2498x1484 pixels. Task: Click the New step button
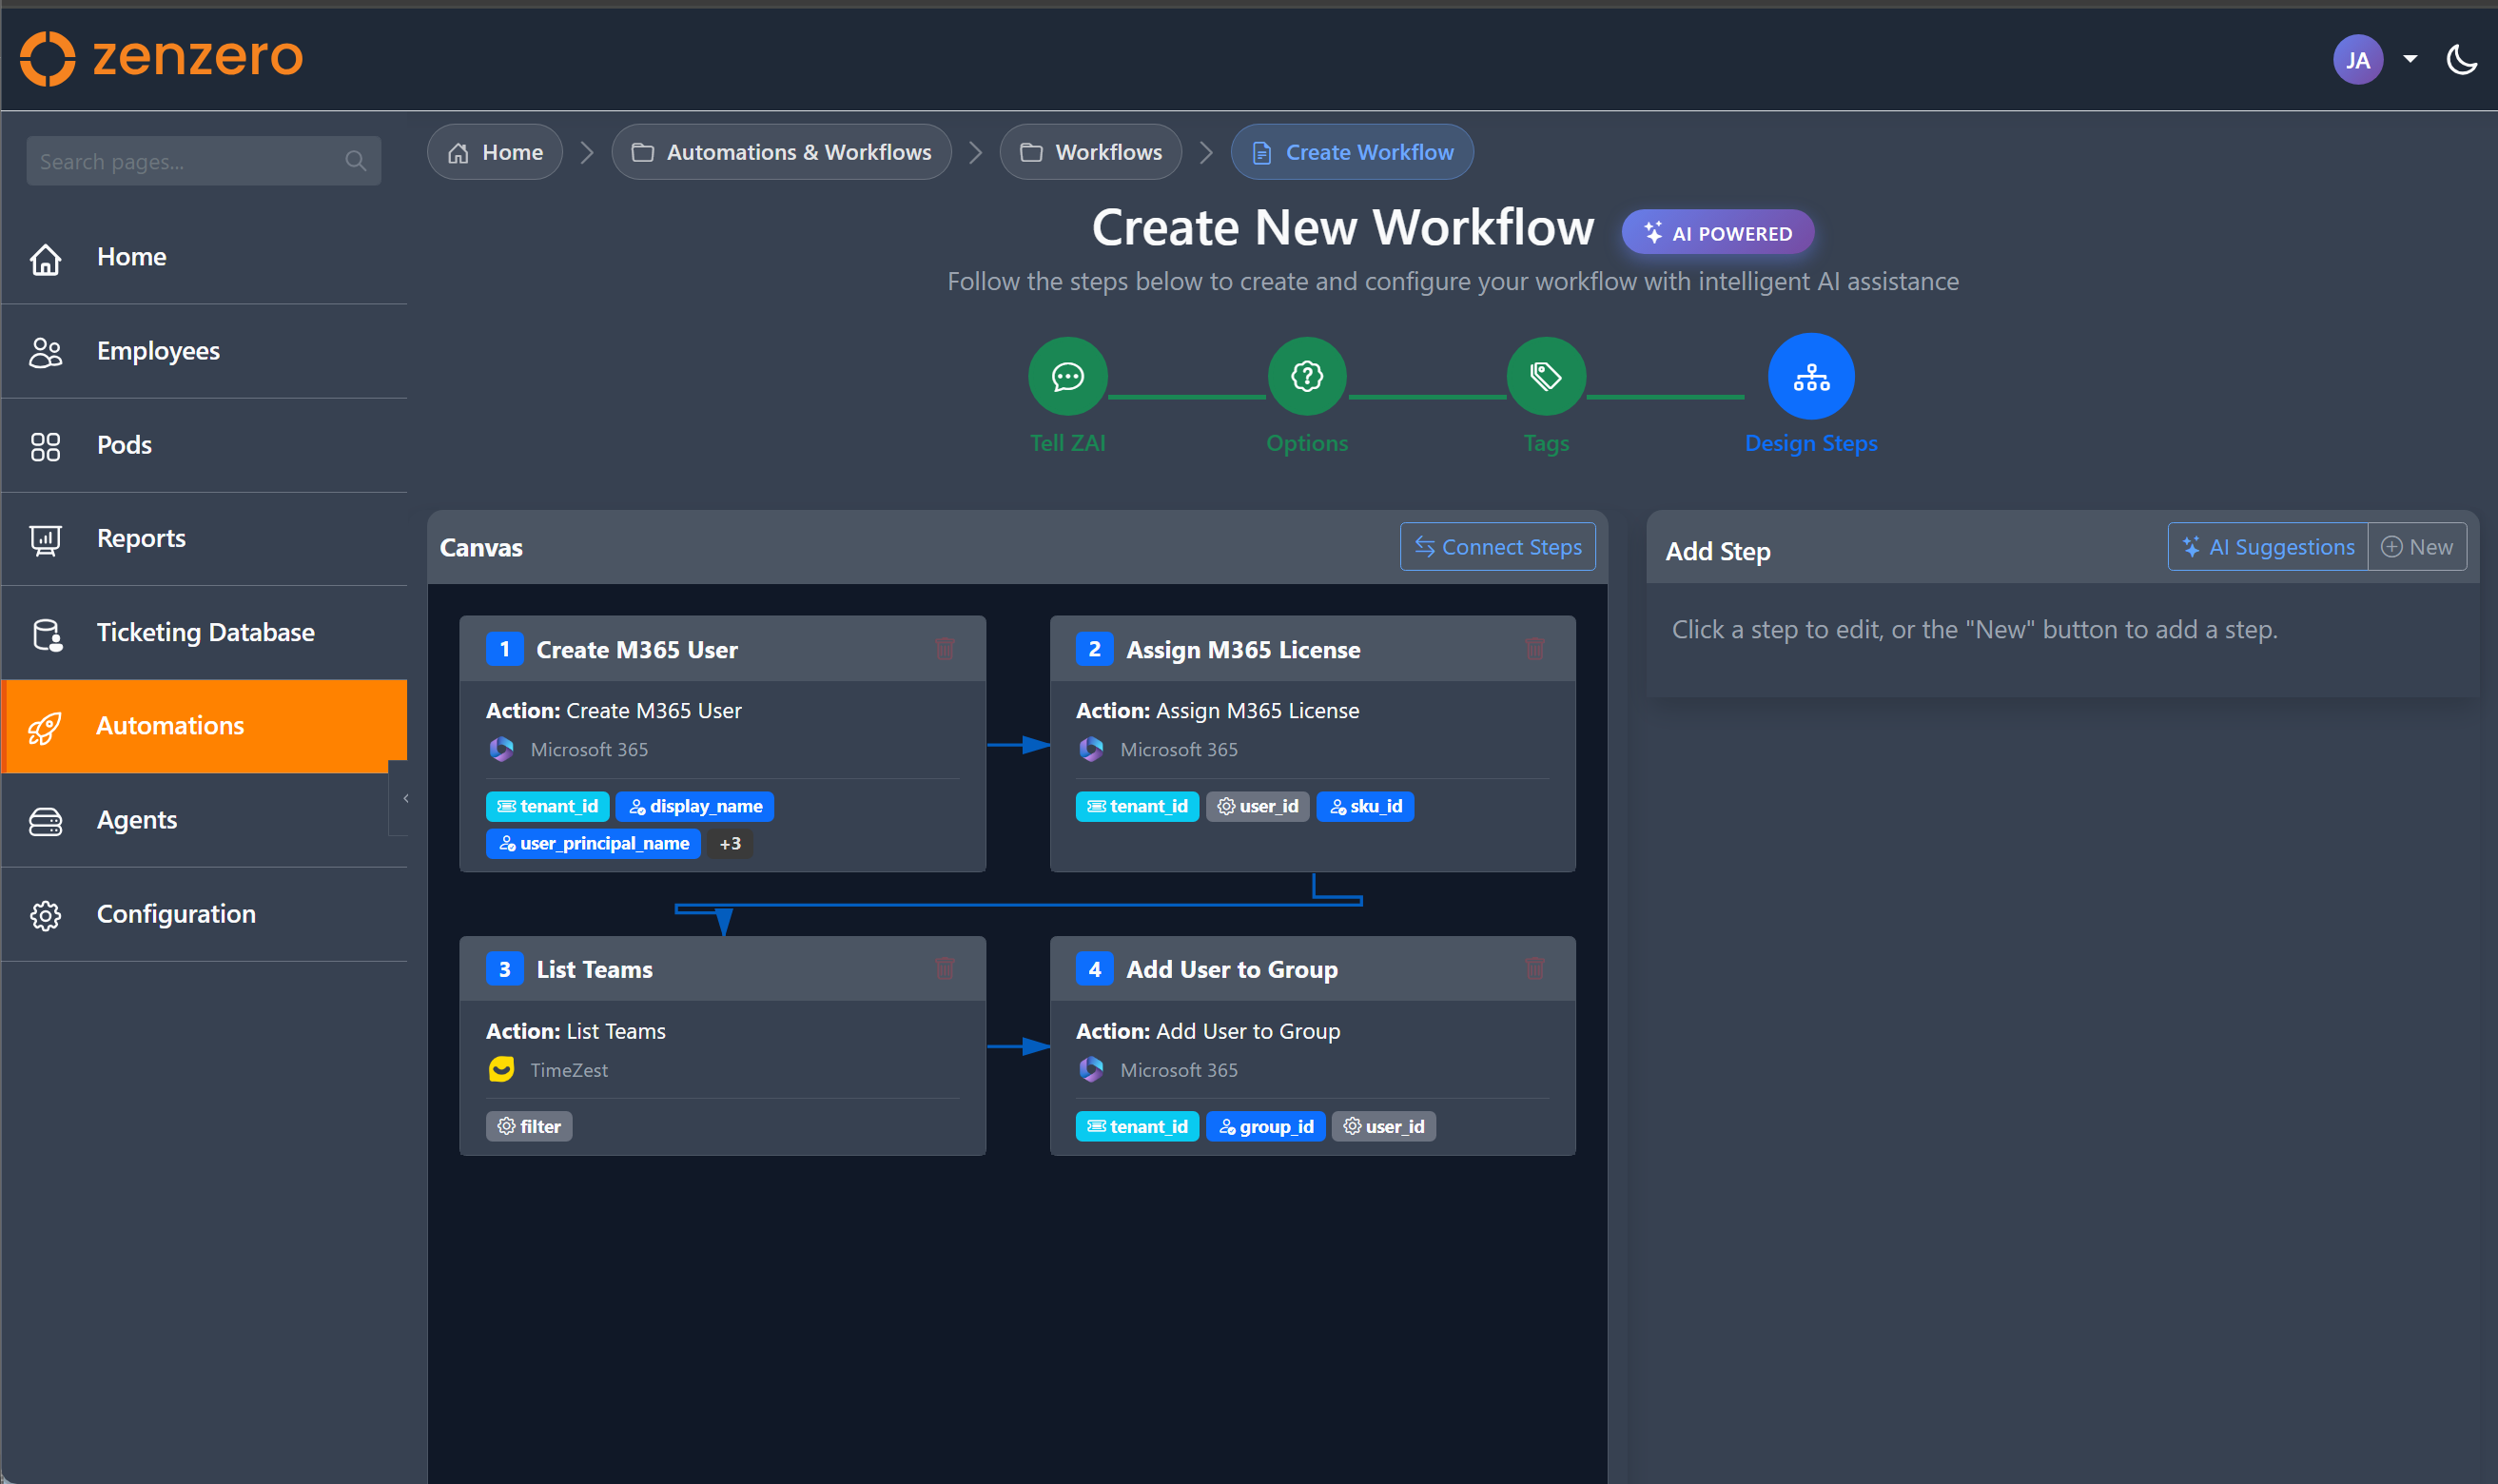[2416, 547]
